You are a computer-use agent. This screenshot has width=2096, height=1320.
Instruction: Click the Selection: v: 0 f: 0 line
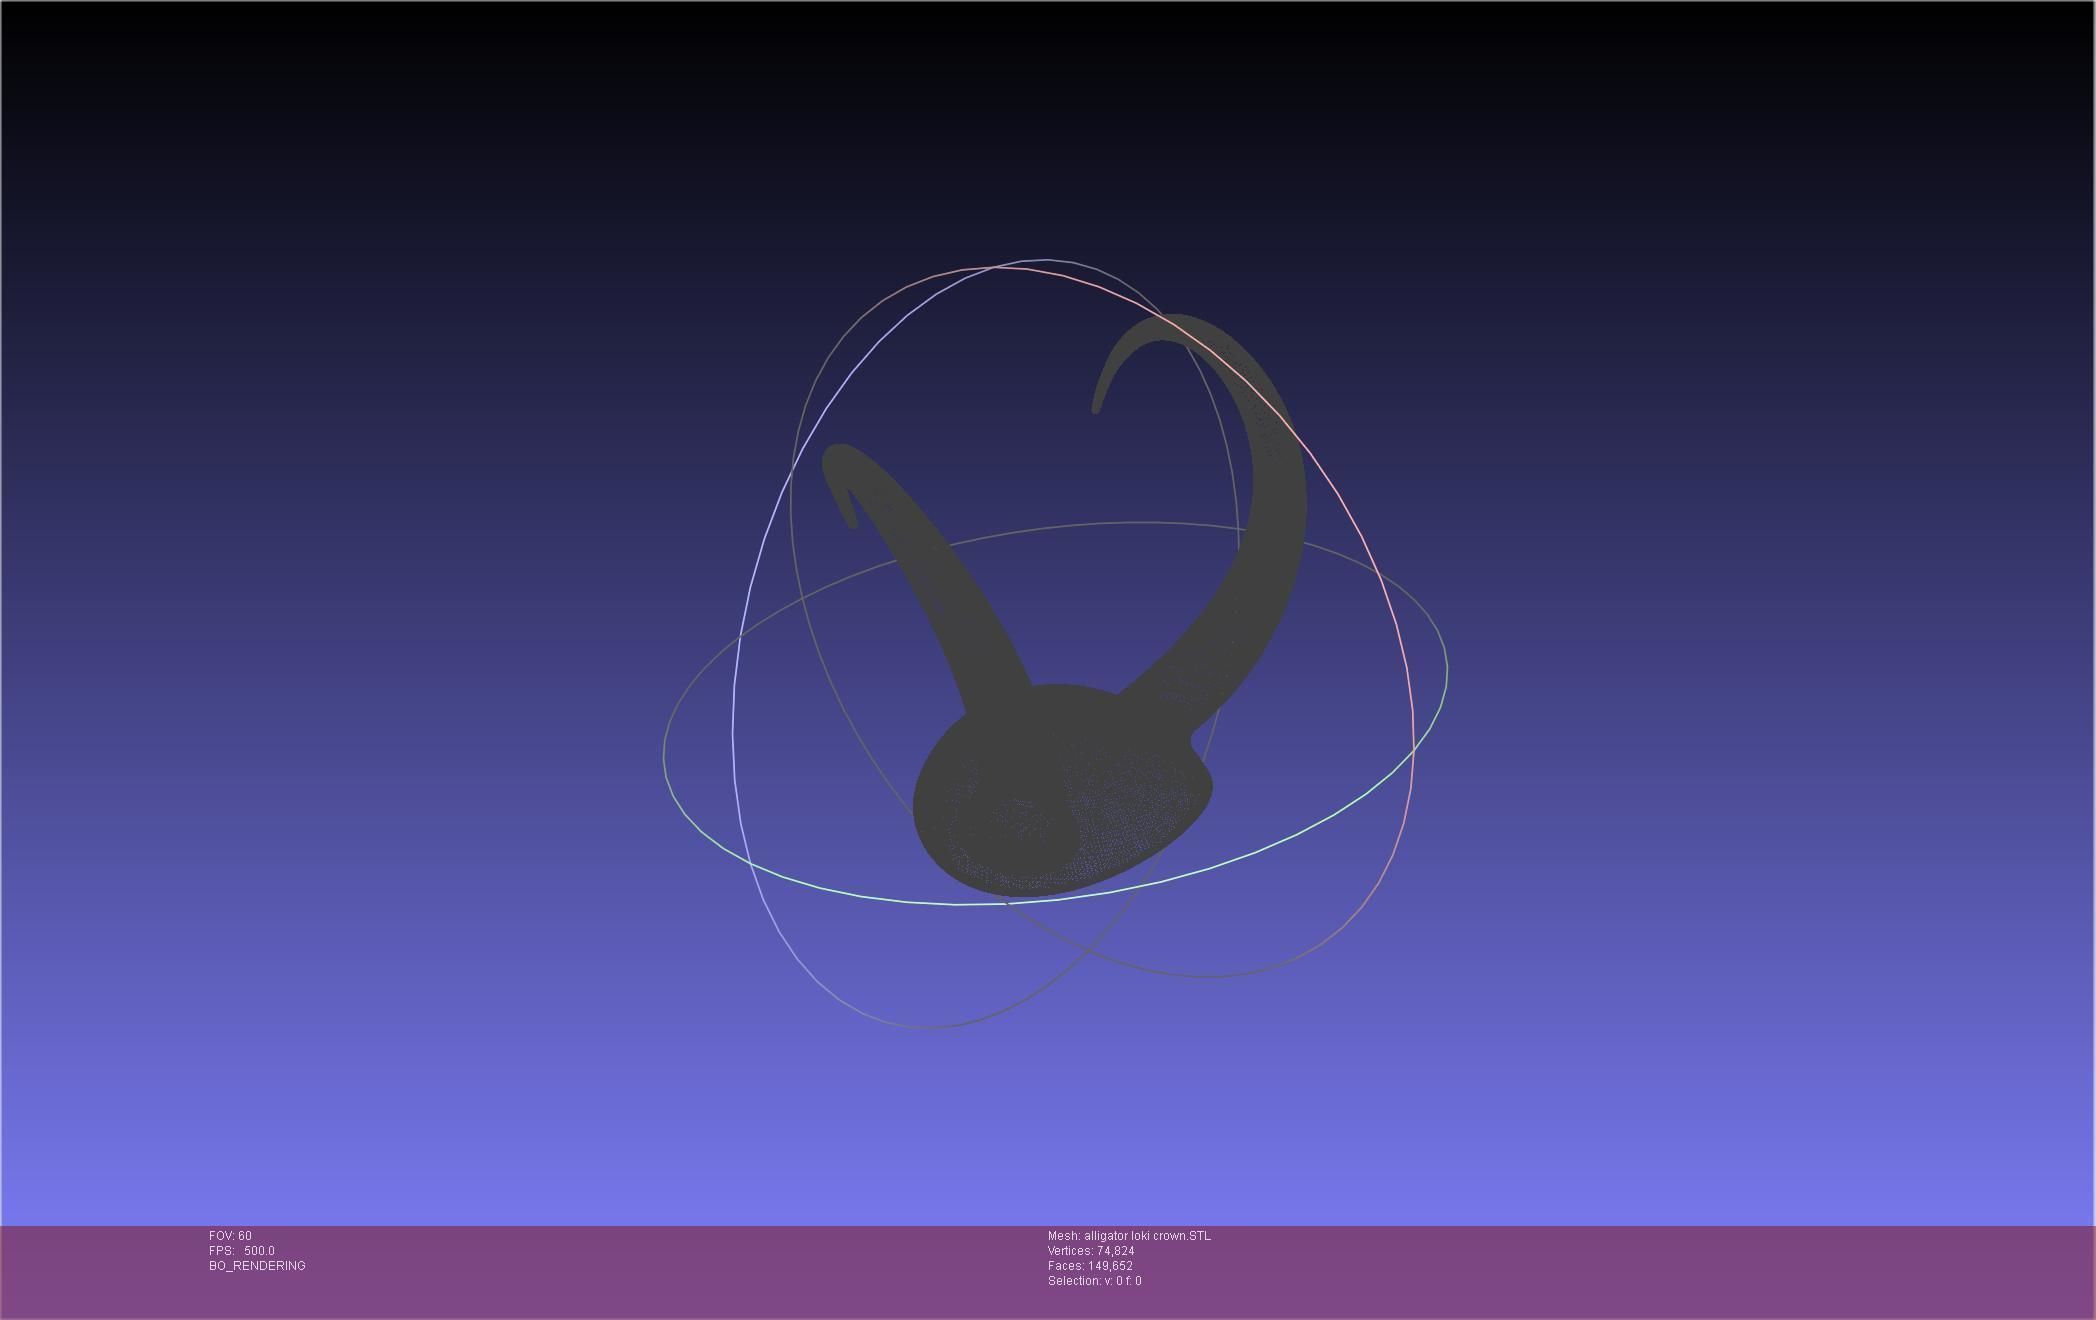tap(1094, 1281)
